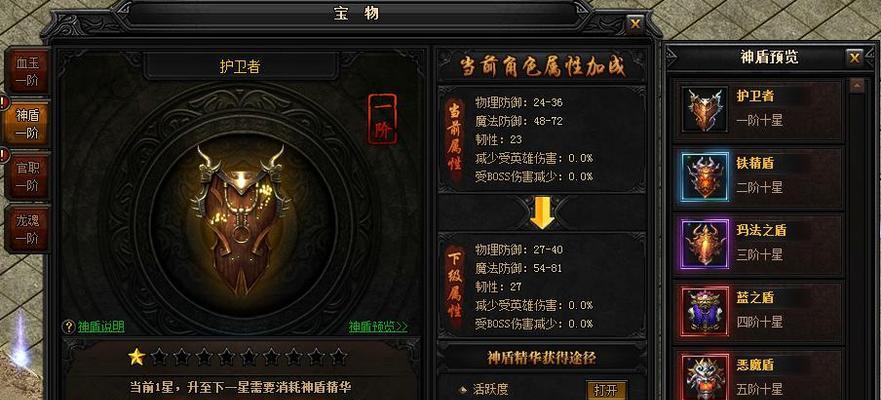Select the 铁精盾 shield icon
The width and height of the screenshot is (881, 400).
705,176
